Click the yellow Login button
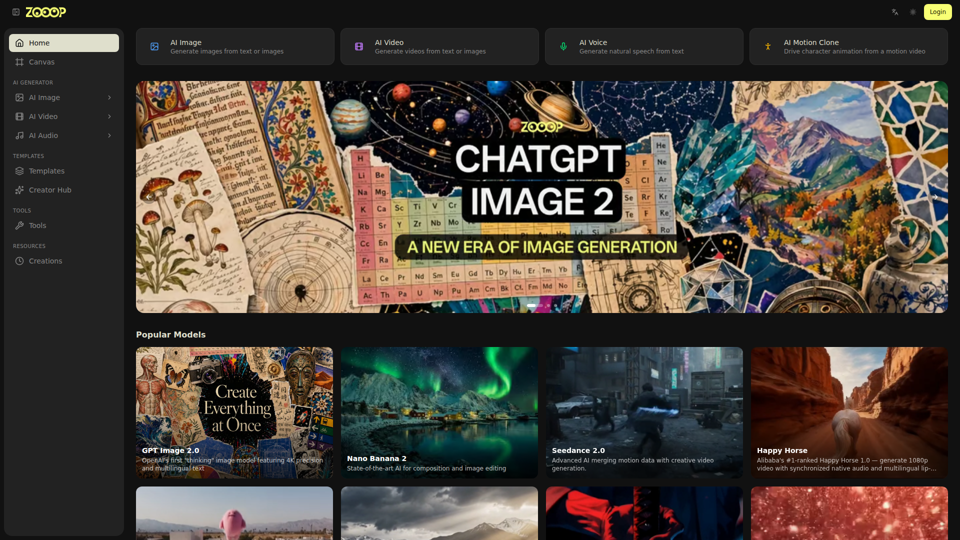 [x=937, y=12]
